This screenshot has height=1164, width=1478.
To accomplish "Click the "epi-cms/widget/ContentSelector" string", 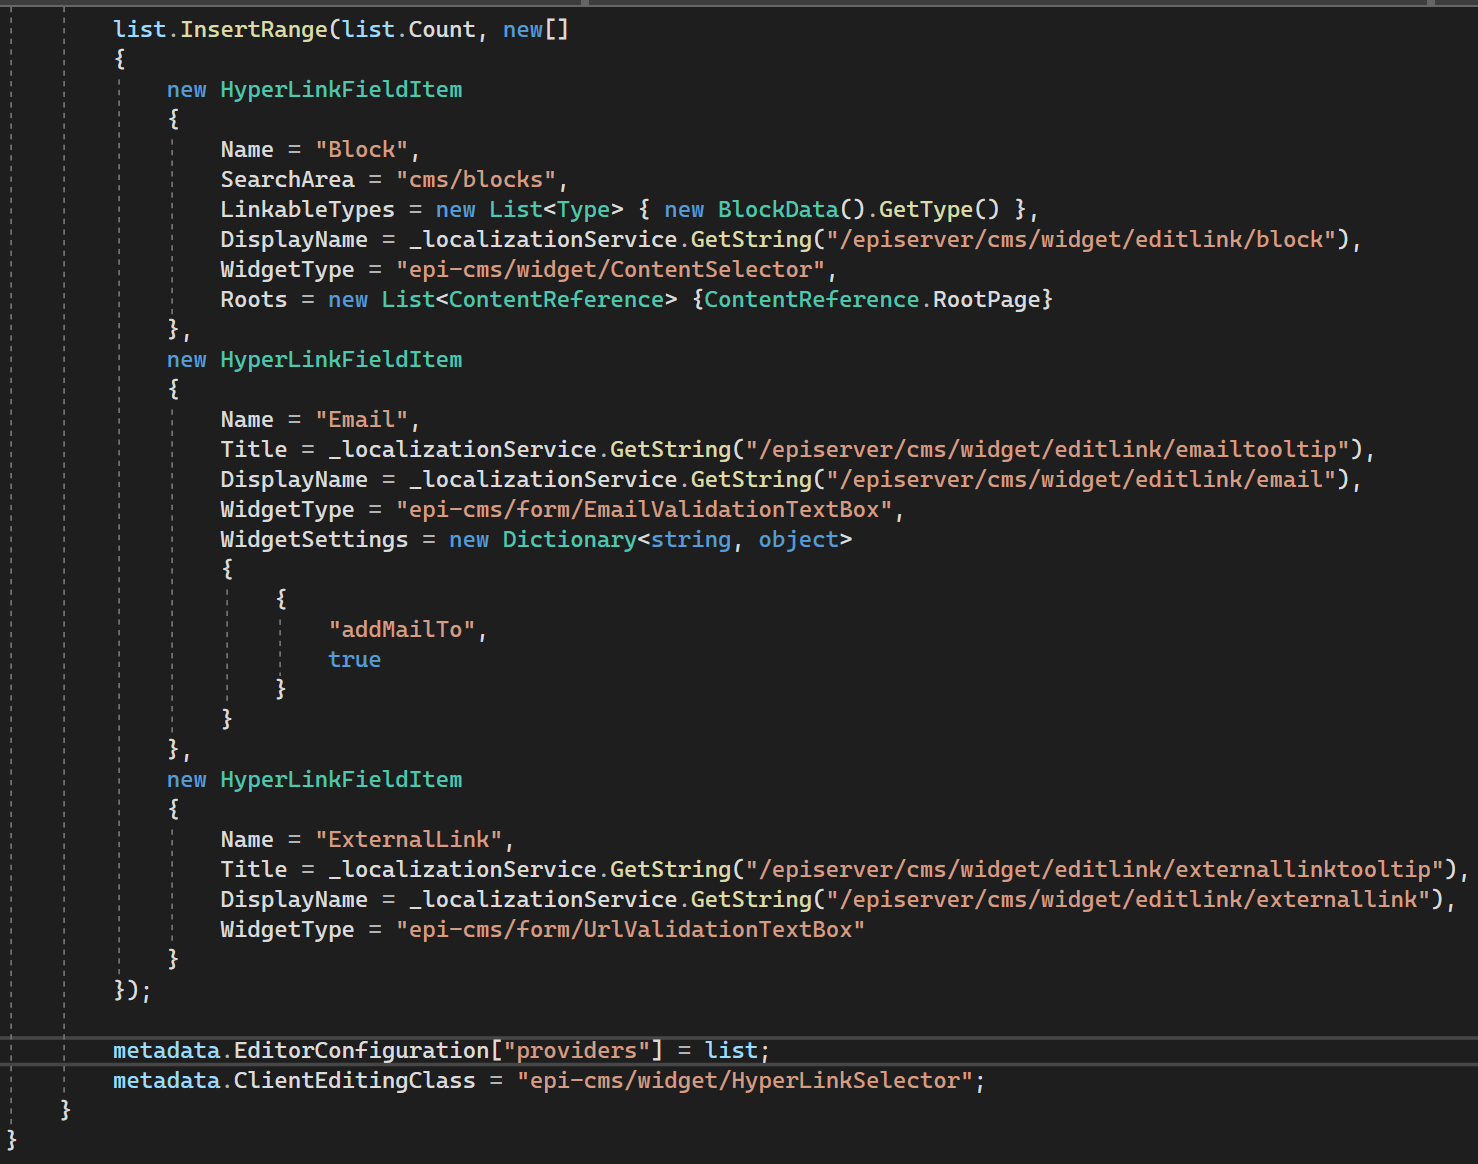I will click(610, 270).
